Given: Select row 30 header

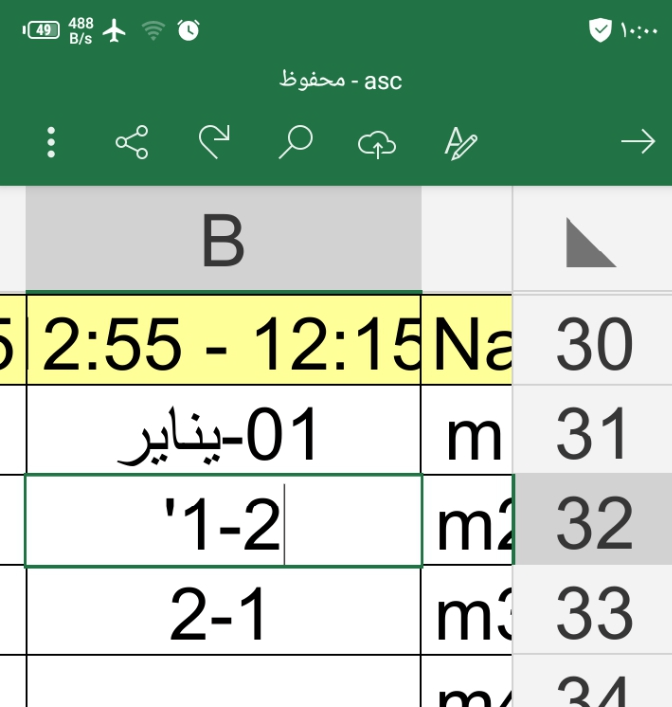Looking at the screenshot, I should (594, 343).
